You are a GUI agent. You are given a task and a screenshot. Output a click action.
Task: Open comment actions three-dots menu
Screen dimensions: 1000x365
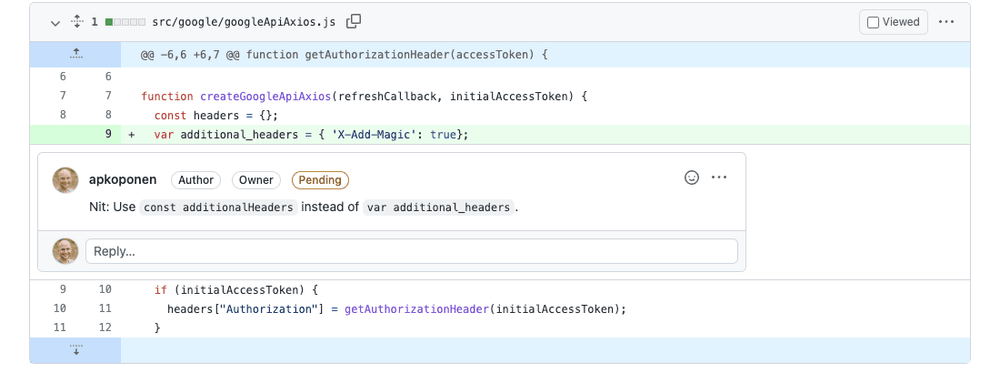coord(719,177)
